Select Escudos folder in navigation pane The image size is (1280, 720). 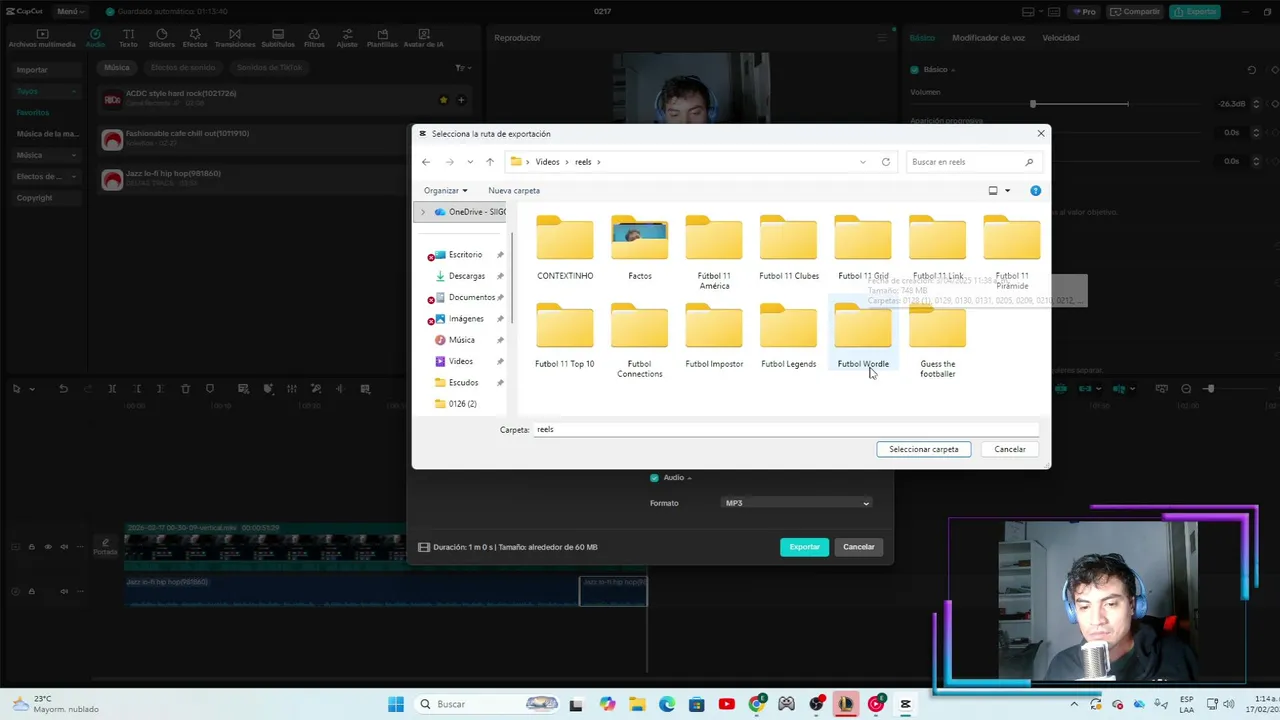463,382
